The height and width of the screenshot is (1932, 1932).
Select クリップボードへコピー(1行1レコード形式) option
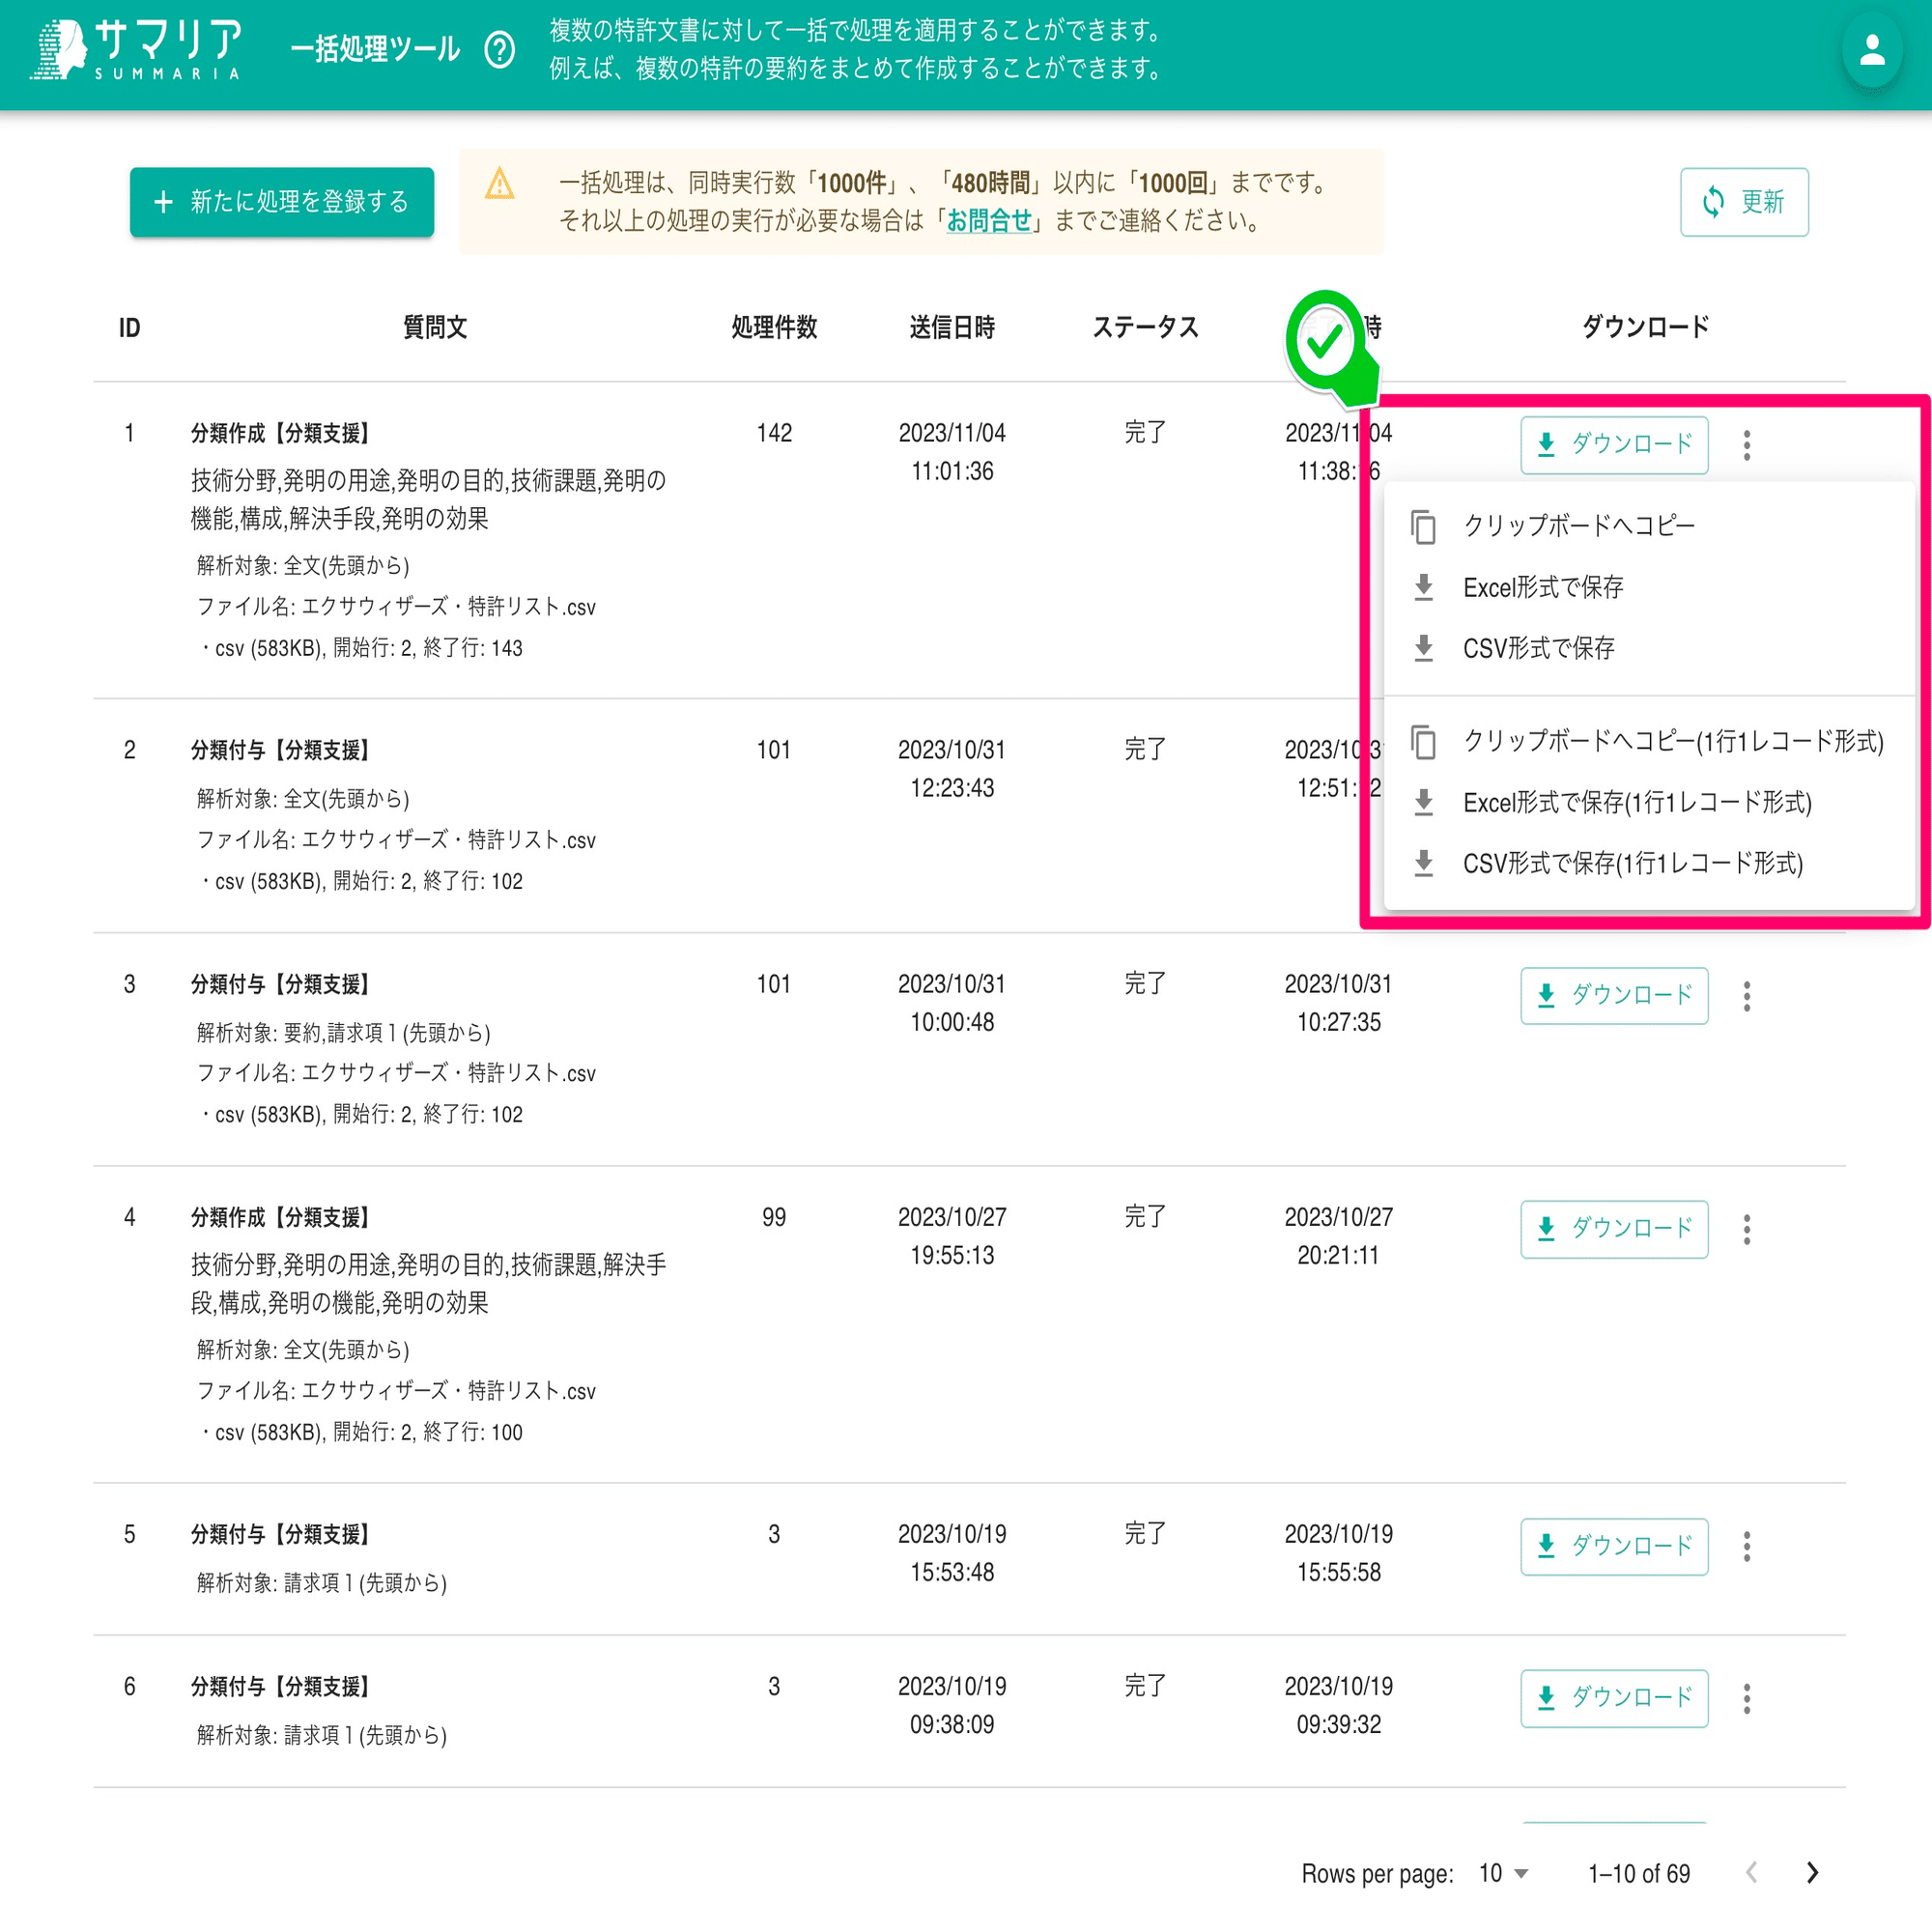pyautogui.click(x=1672, y=741)
